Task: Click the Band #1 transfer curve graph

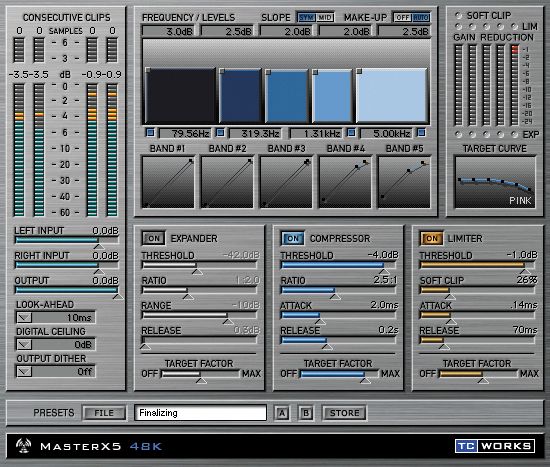Action: (x=168, y=182)
